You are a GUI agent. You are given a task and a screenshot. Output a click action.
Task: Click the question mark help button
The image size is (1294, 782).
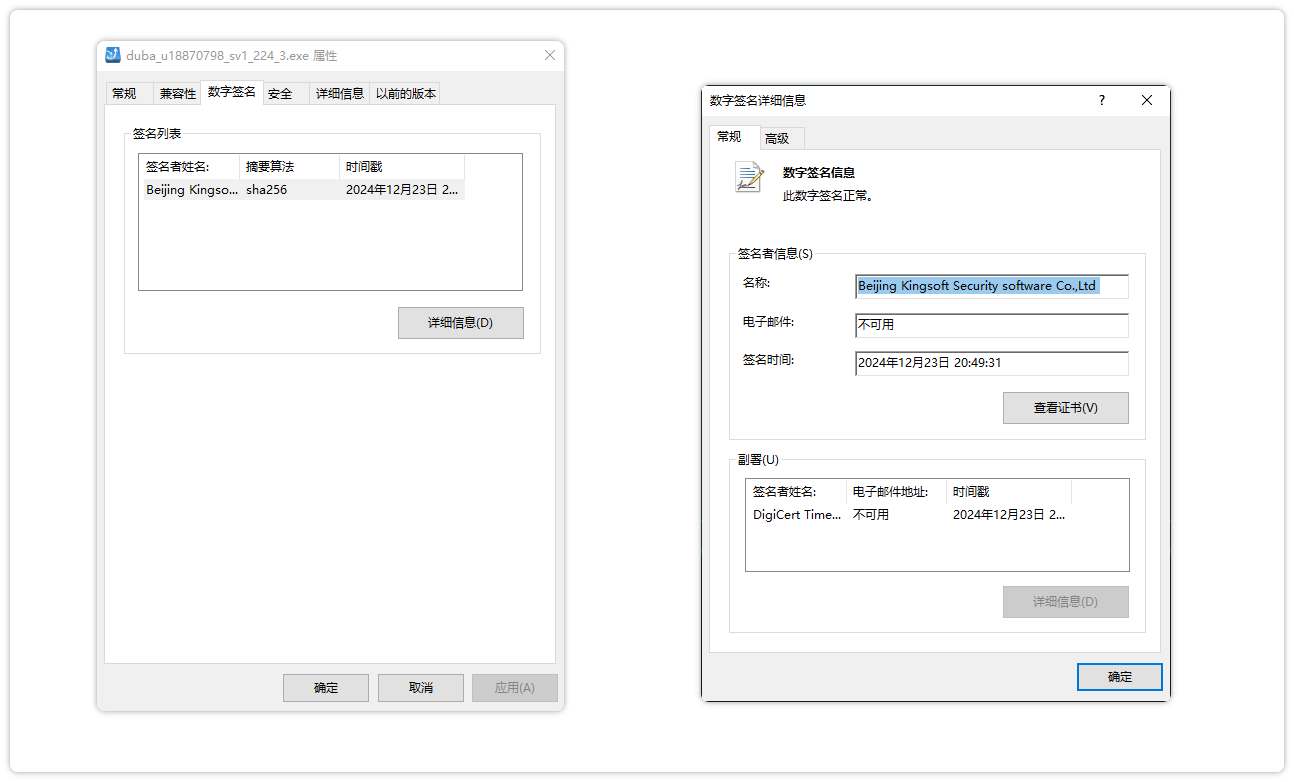tap(1101, 100)
